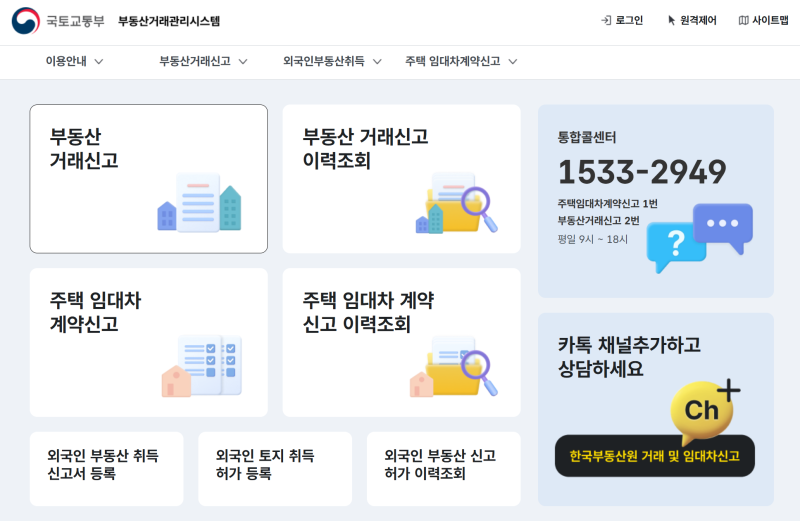This screenshot has width=800, height=521.
Task: Expand the 주택 임대차계약신고 menu chevron
Action: (x=513, y=62)
